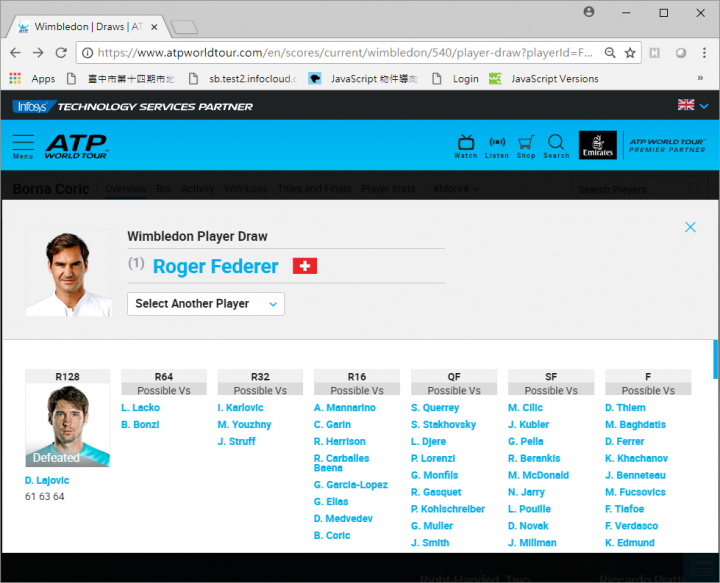720x583 pixels.
Task: Expand the dimmed #More# menu
Action: click(456, 189)
